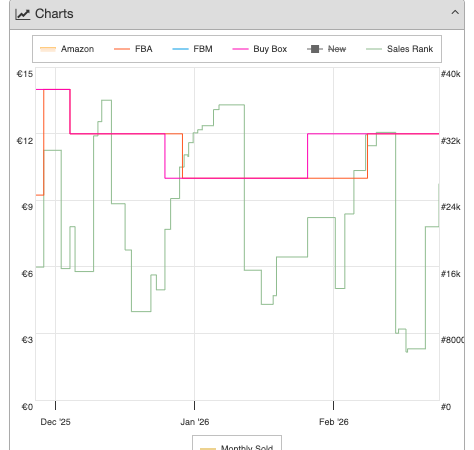Viewport: 474px width, 450px height.
Task: Click the €9 price axis label
Action: point(27,207)
